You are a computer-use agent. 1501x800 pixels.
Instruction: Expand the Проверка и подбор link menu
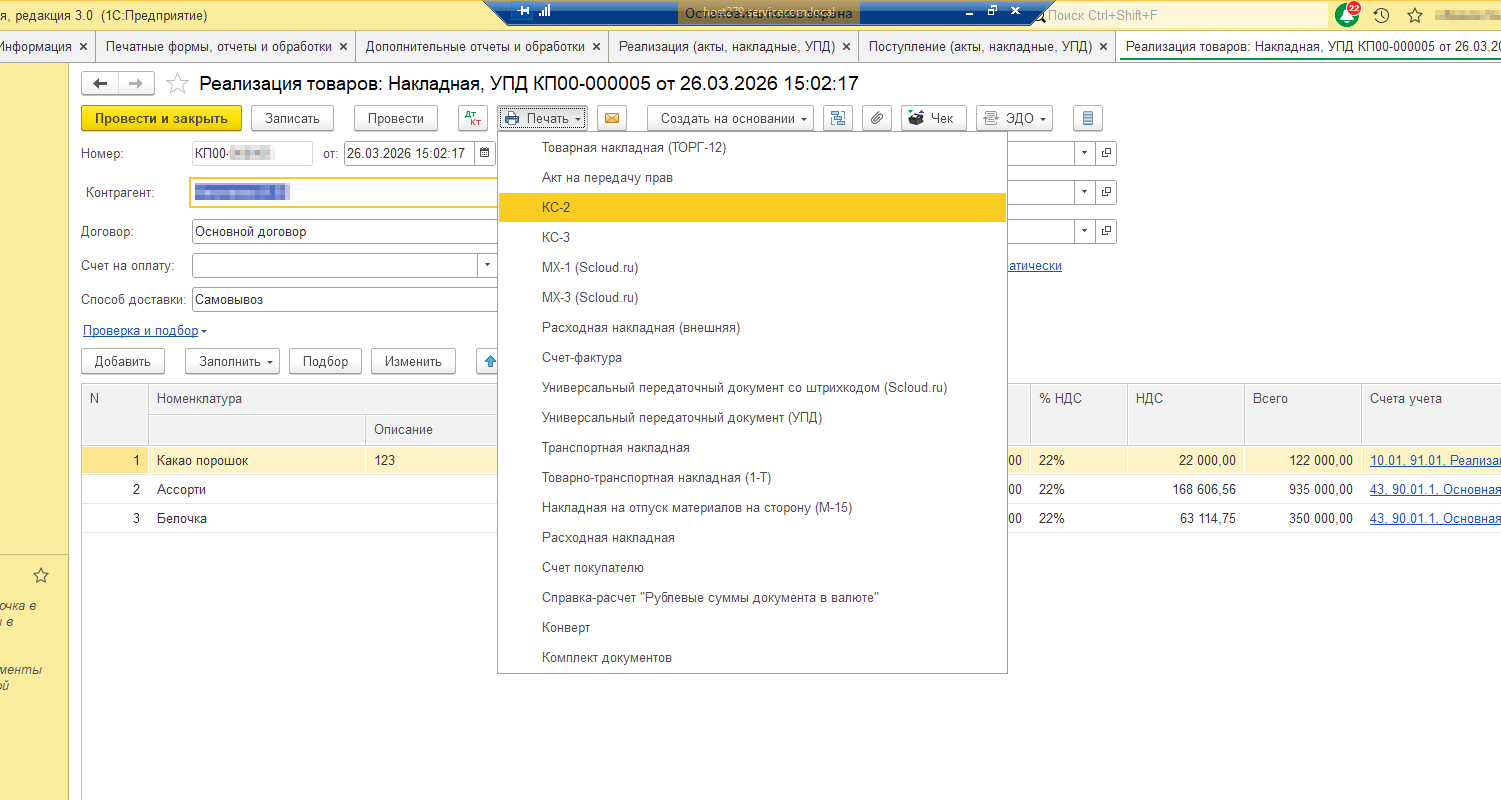[x=145, y=330]
